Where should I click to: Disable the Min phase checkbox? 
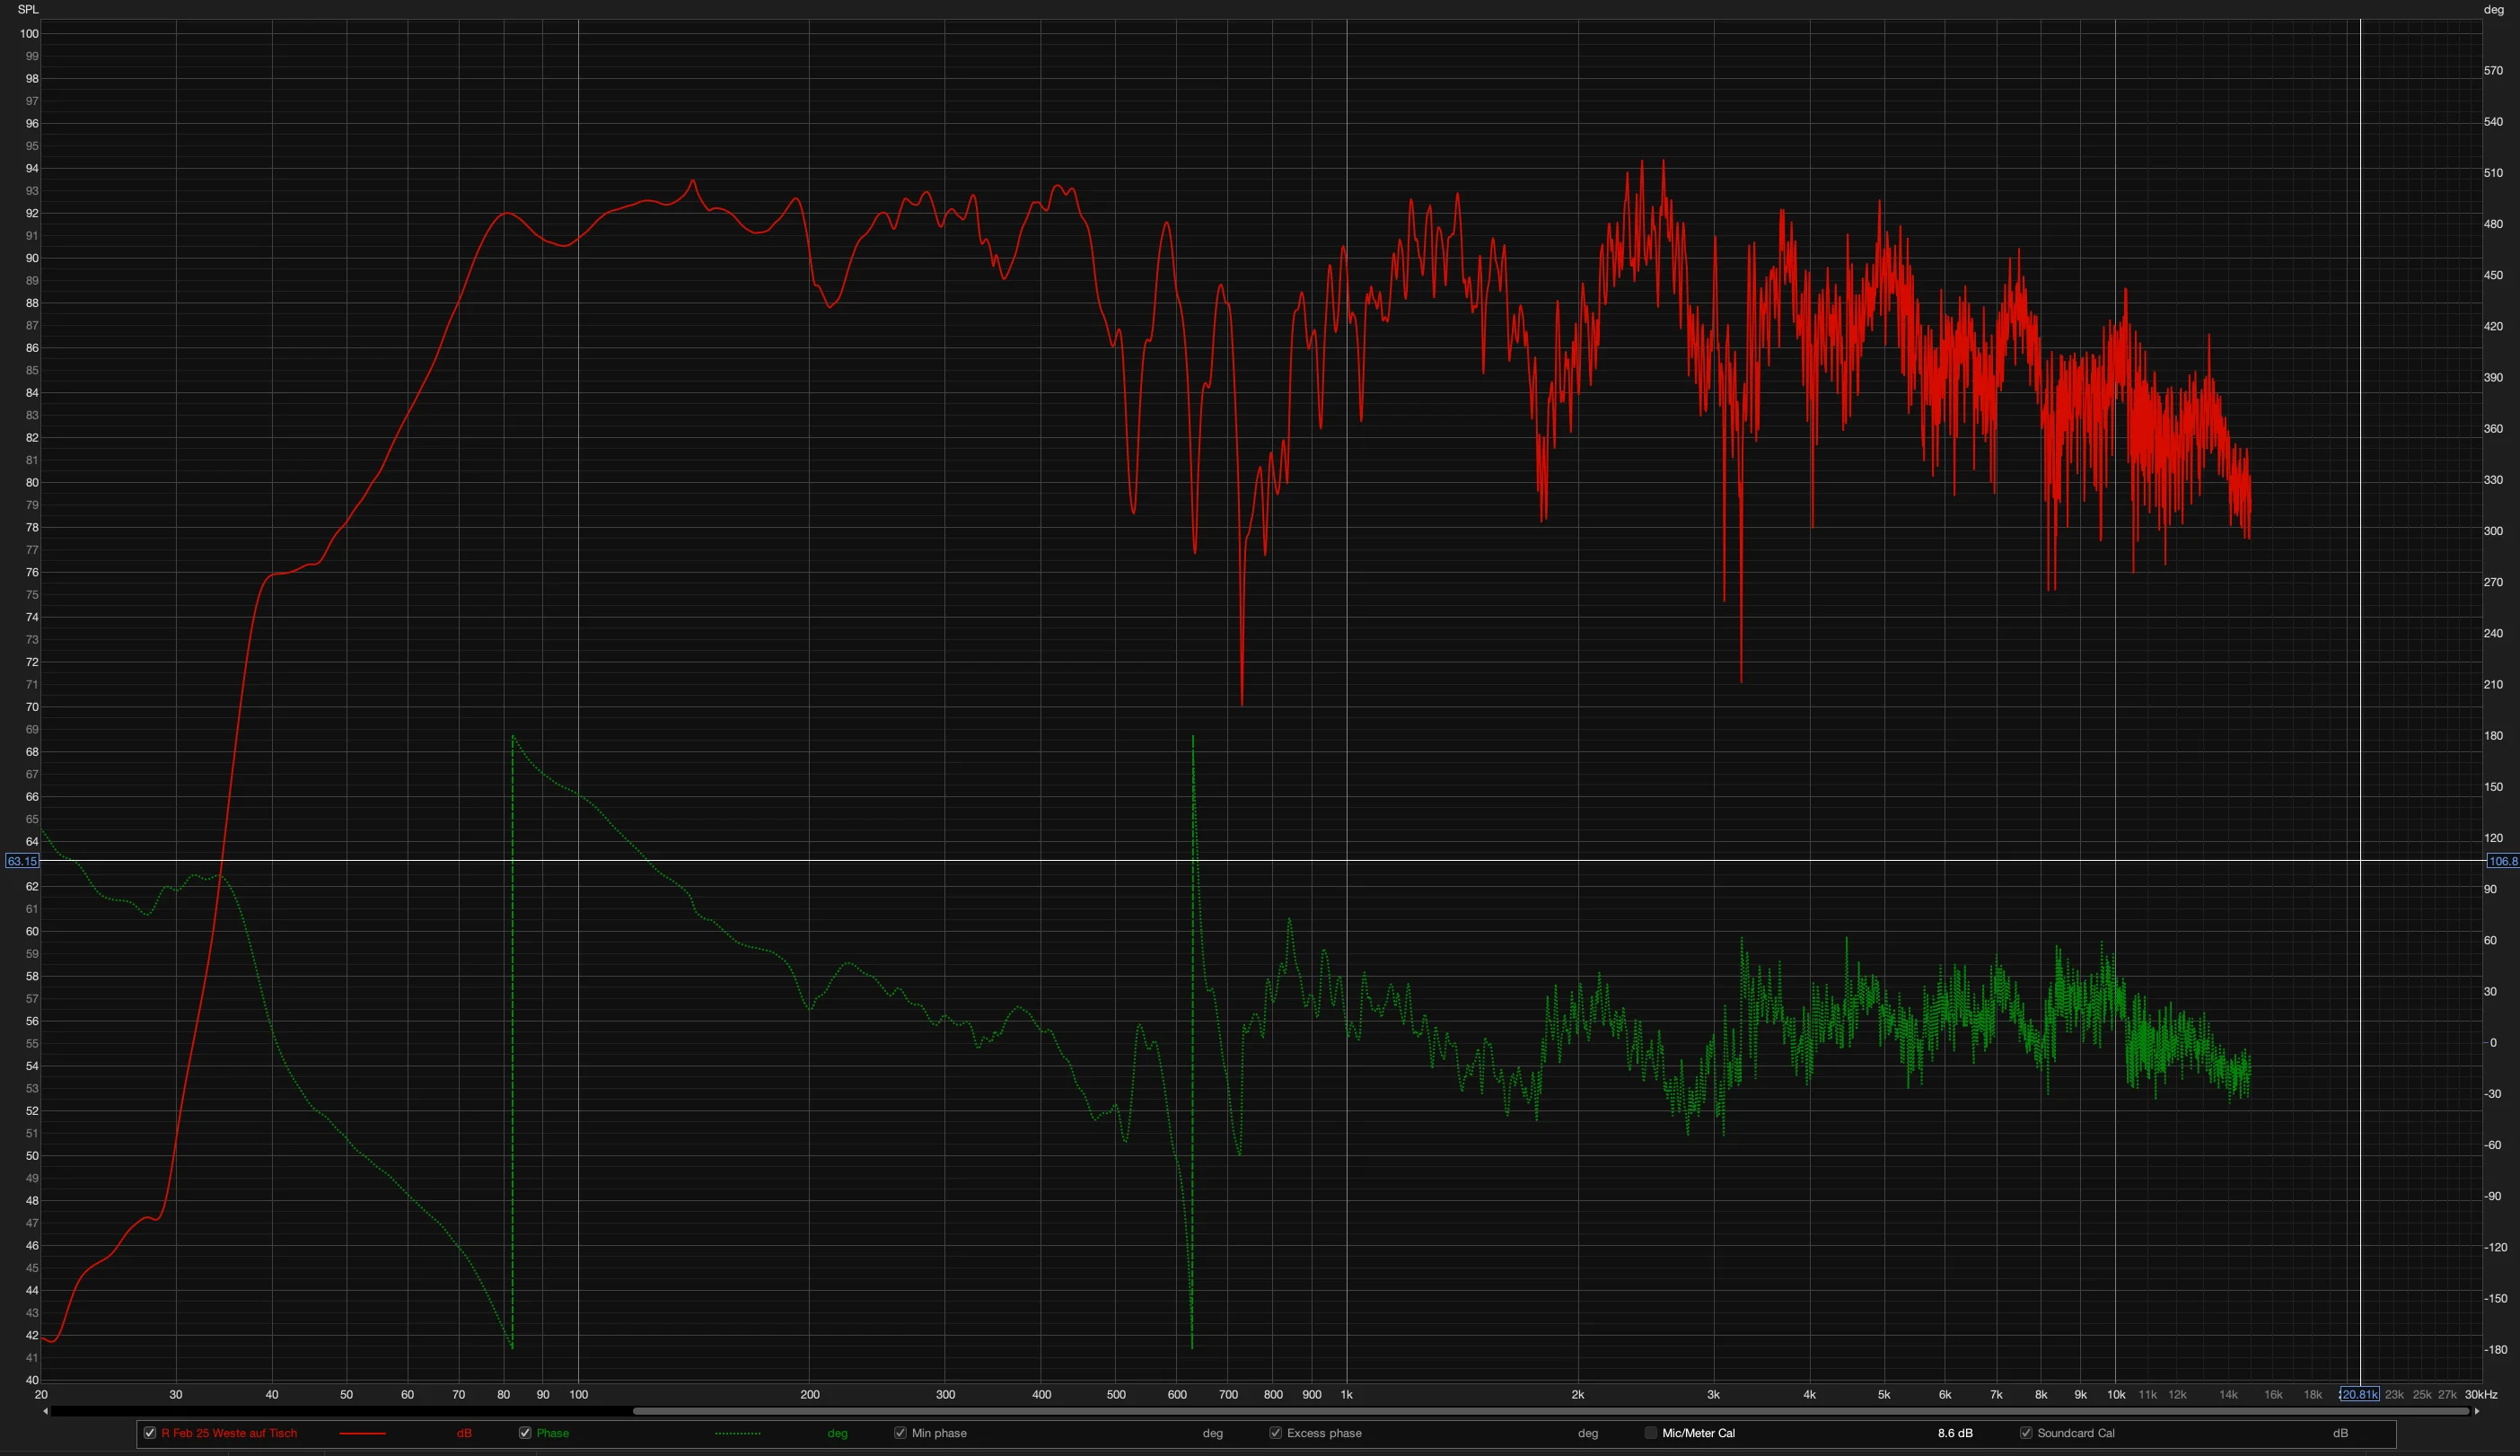pos(900,1433)
